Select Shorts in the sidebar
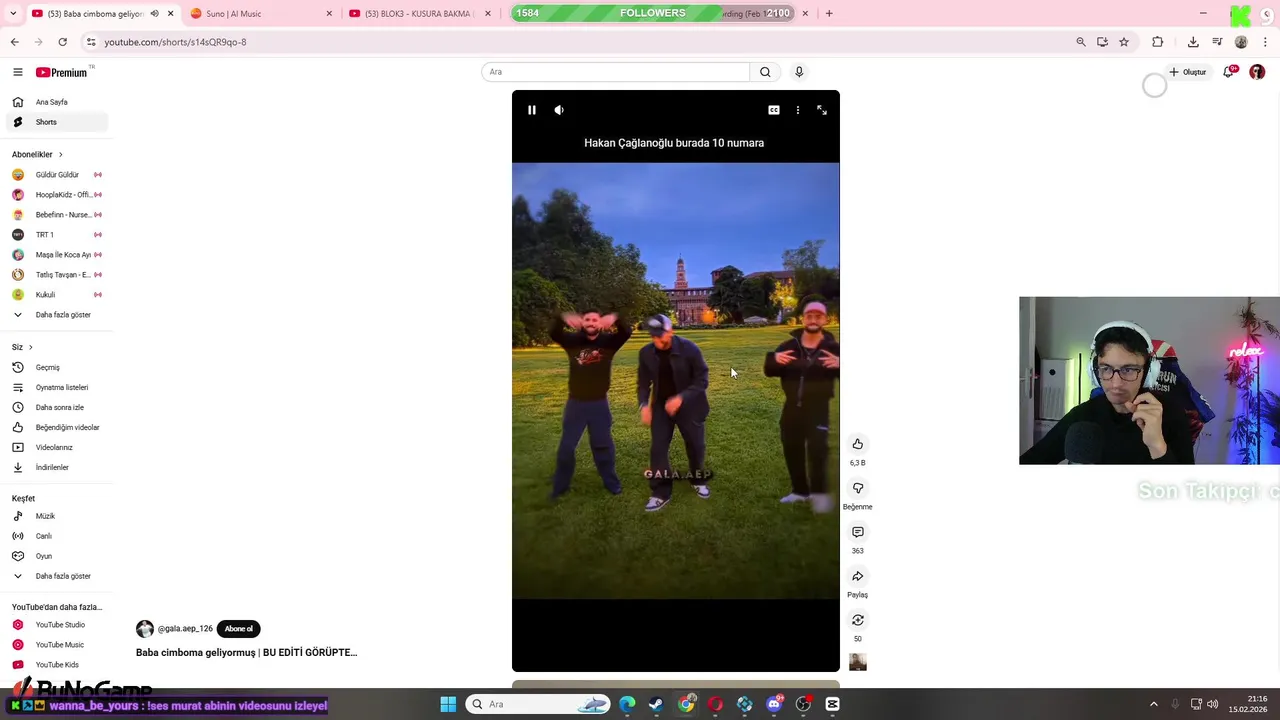 pos(56,122)
